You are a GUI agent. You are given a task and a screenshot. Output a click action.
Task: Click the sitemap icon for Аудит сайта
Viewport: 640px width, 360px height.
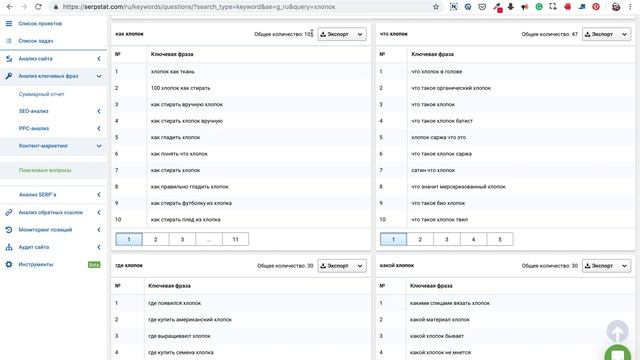coord(9,247)
